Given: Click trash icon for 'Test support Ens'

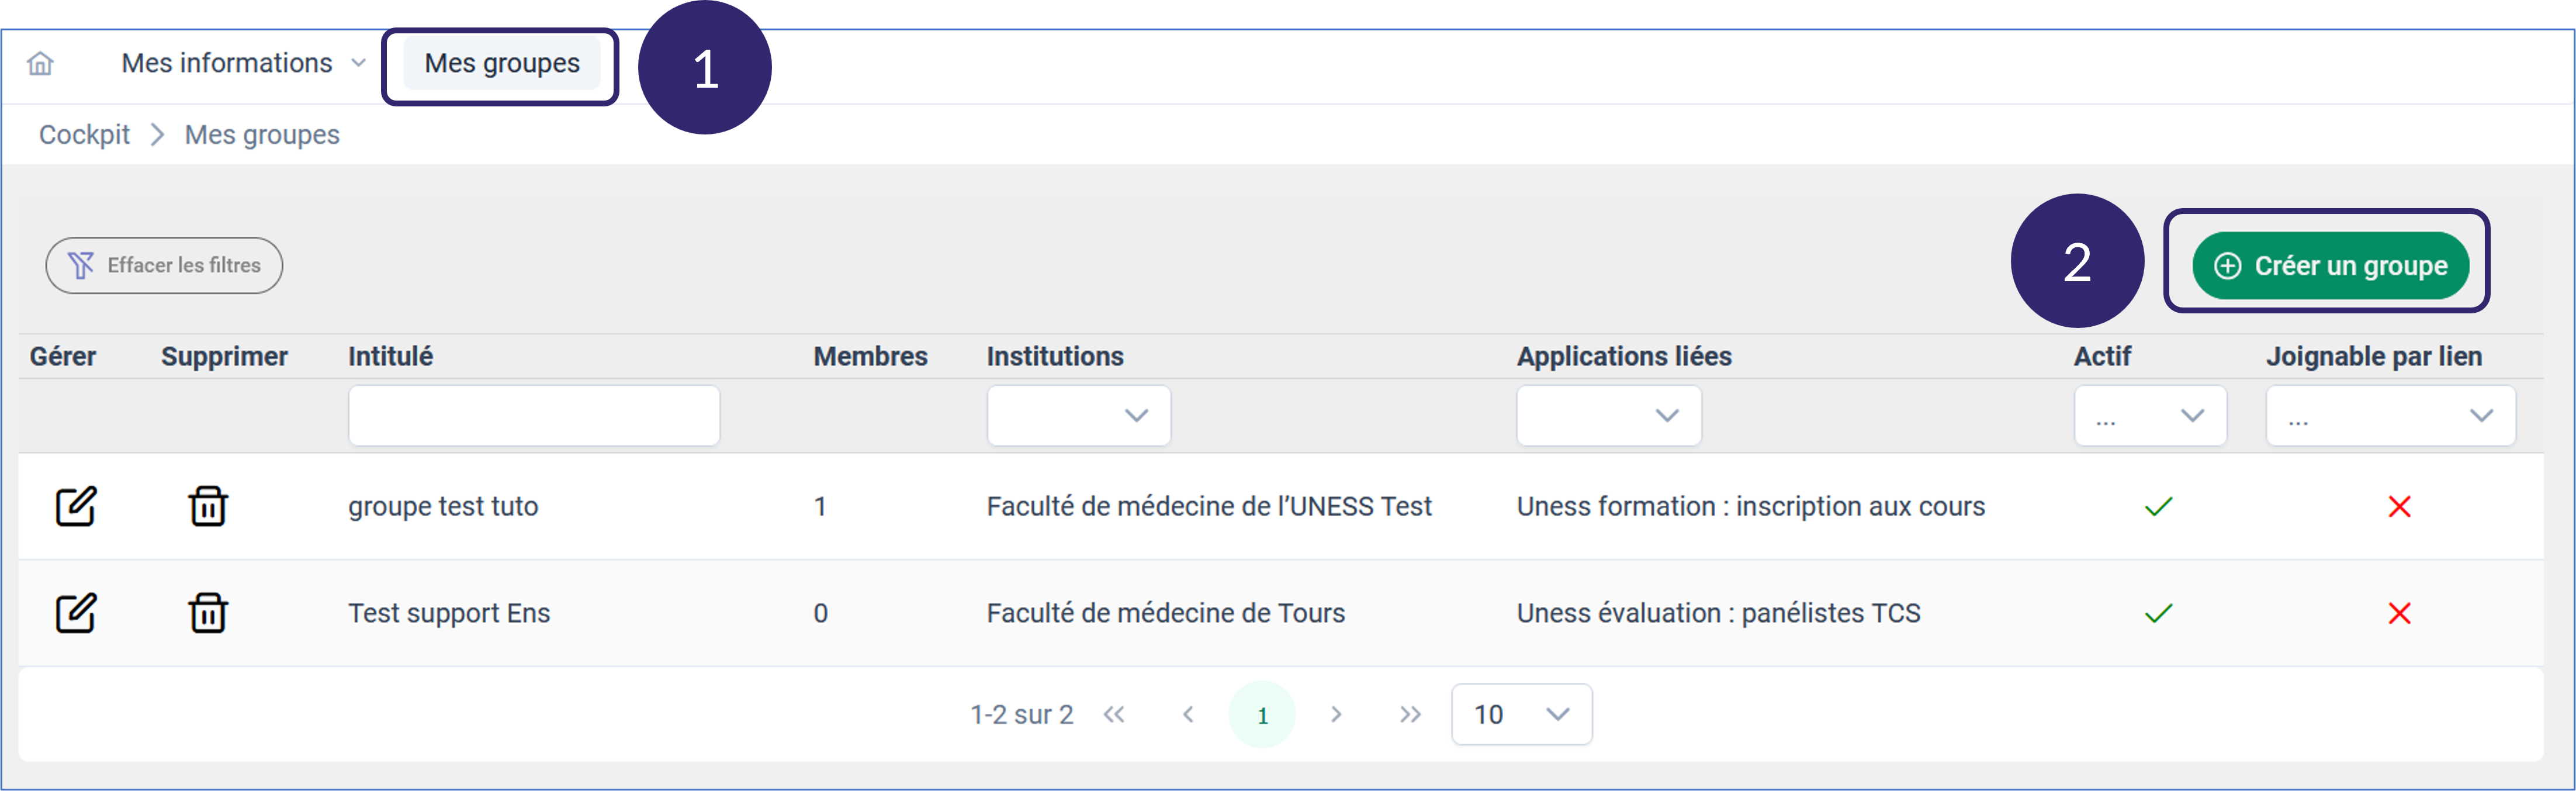Looking at the screenshot, I should click(208, 613).
